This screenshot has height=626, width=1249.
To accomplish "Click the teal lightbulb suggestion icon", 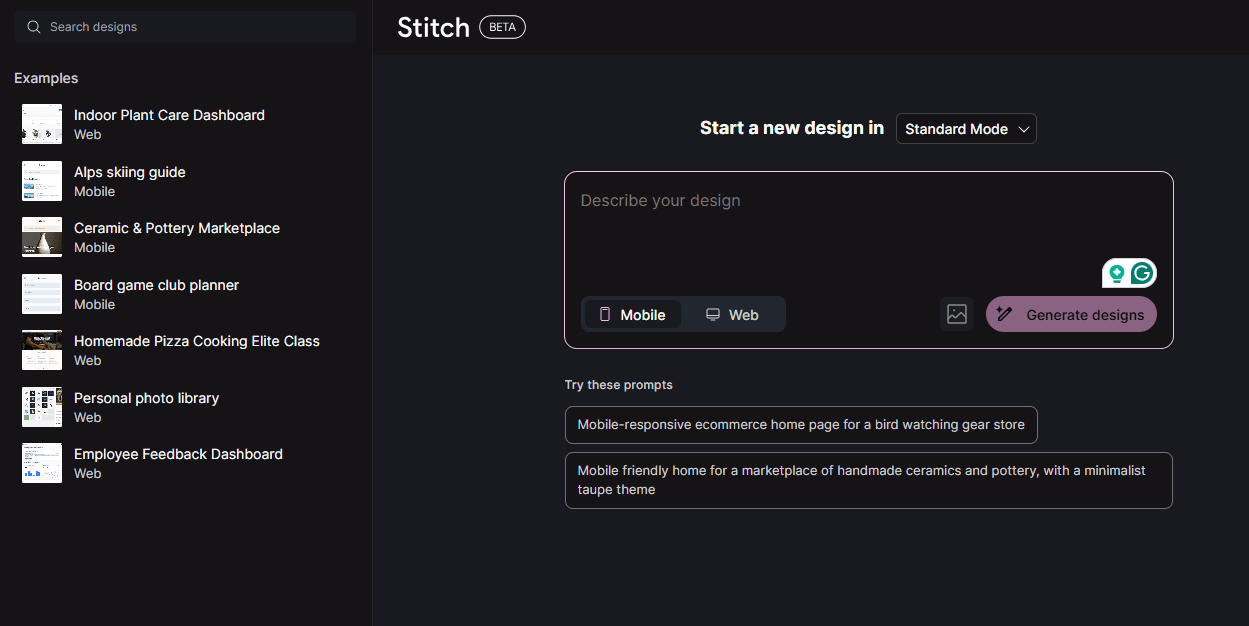I will 1116,273.
